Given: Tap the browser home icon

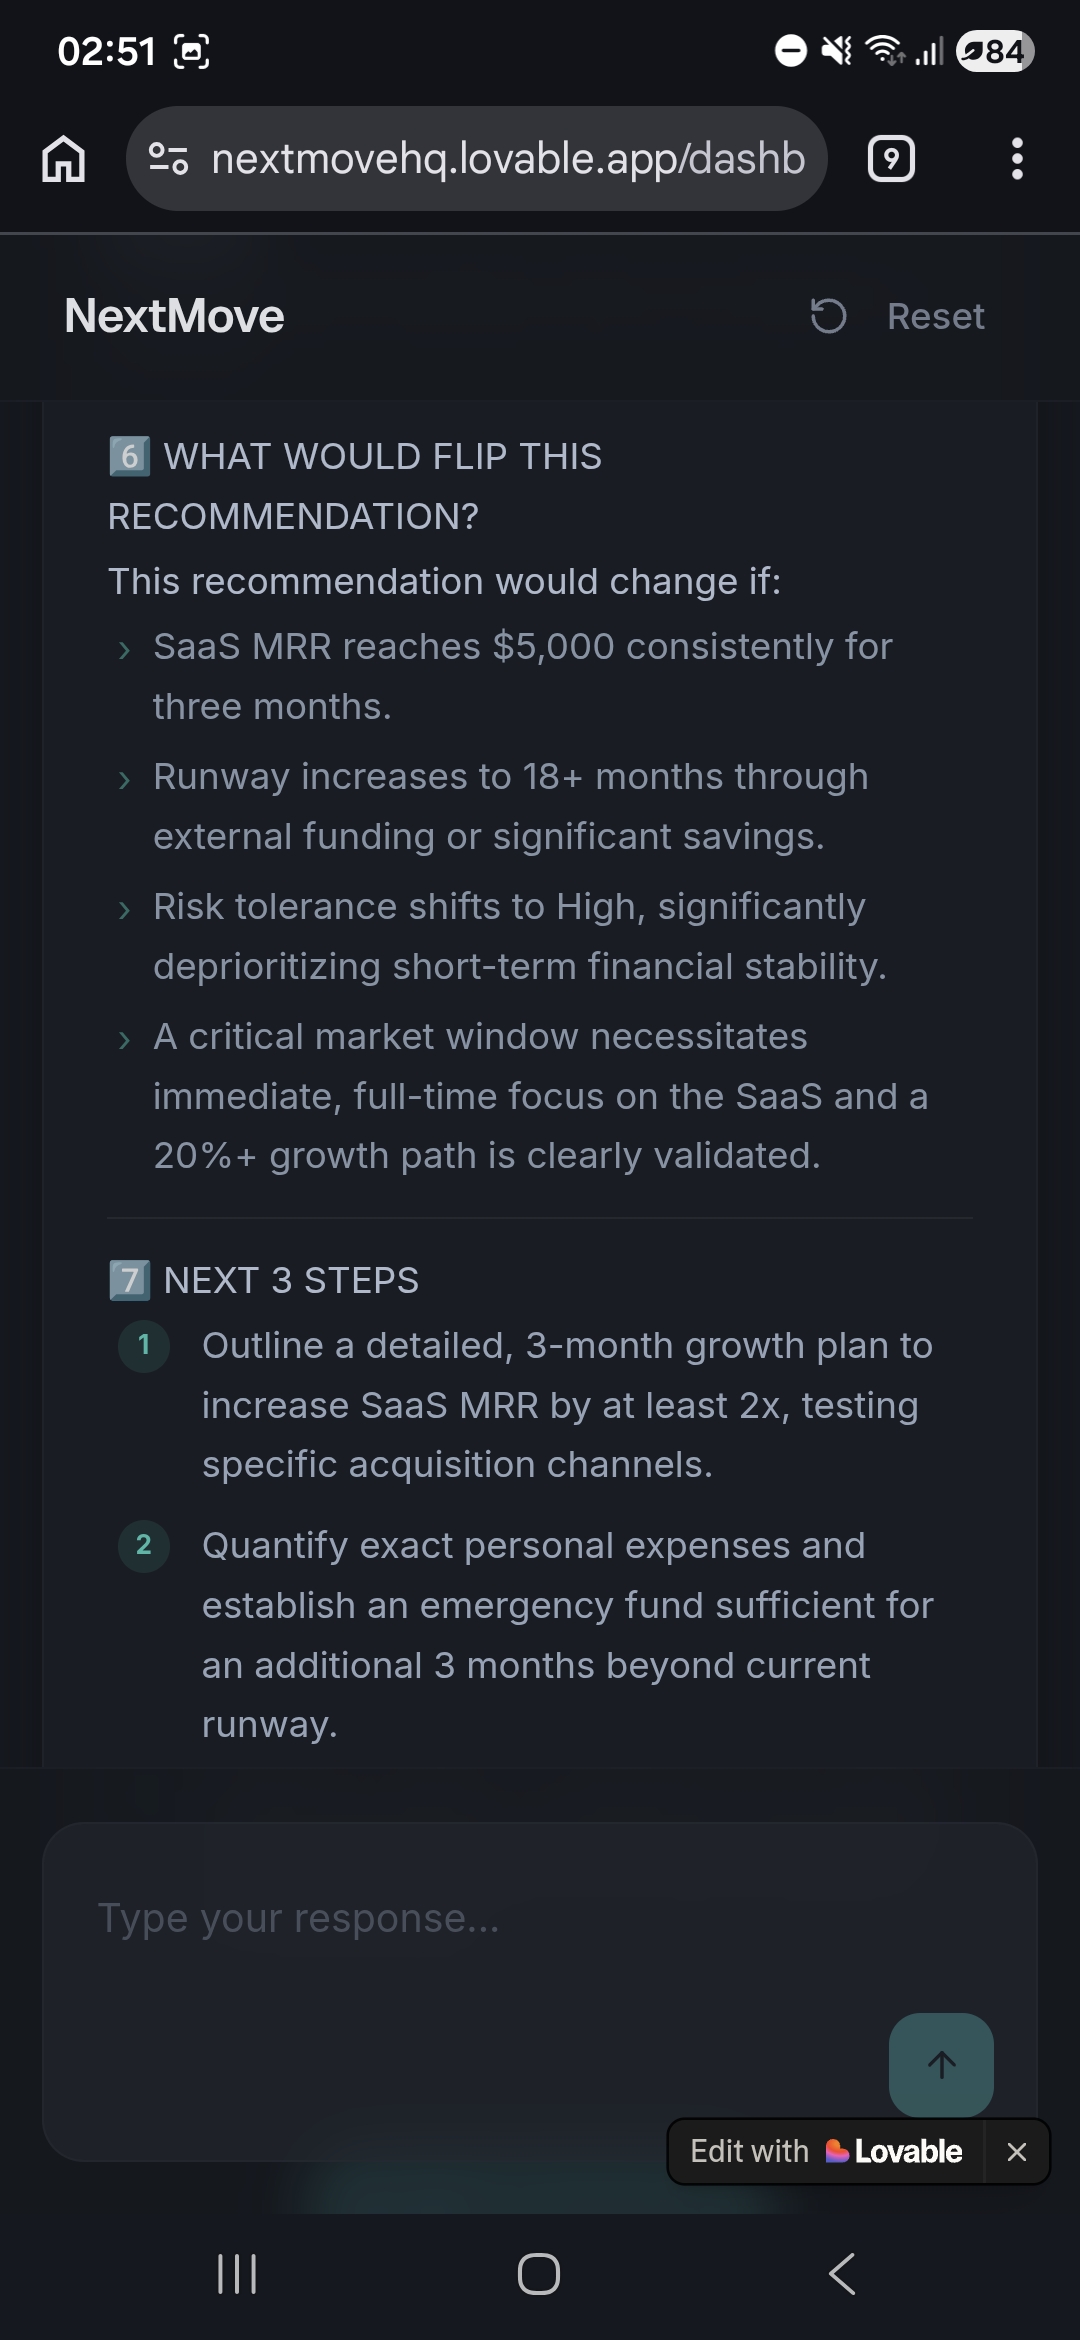Looking at the screenshot, I should (x=63, y=158).
